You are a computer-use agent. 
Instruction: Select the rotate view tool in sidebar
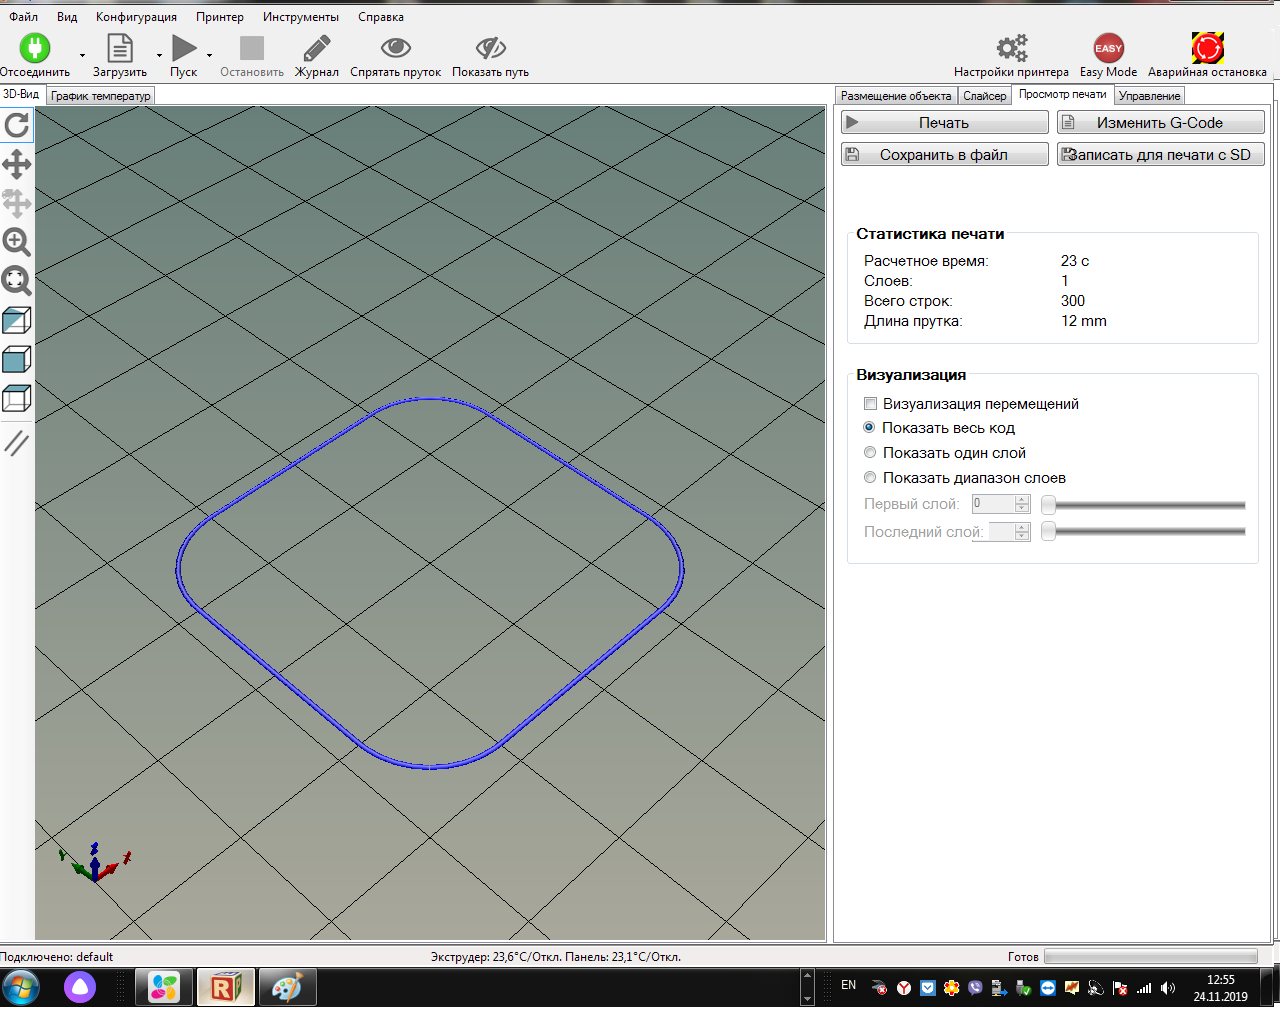[17, 125]
